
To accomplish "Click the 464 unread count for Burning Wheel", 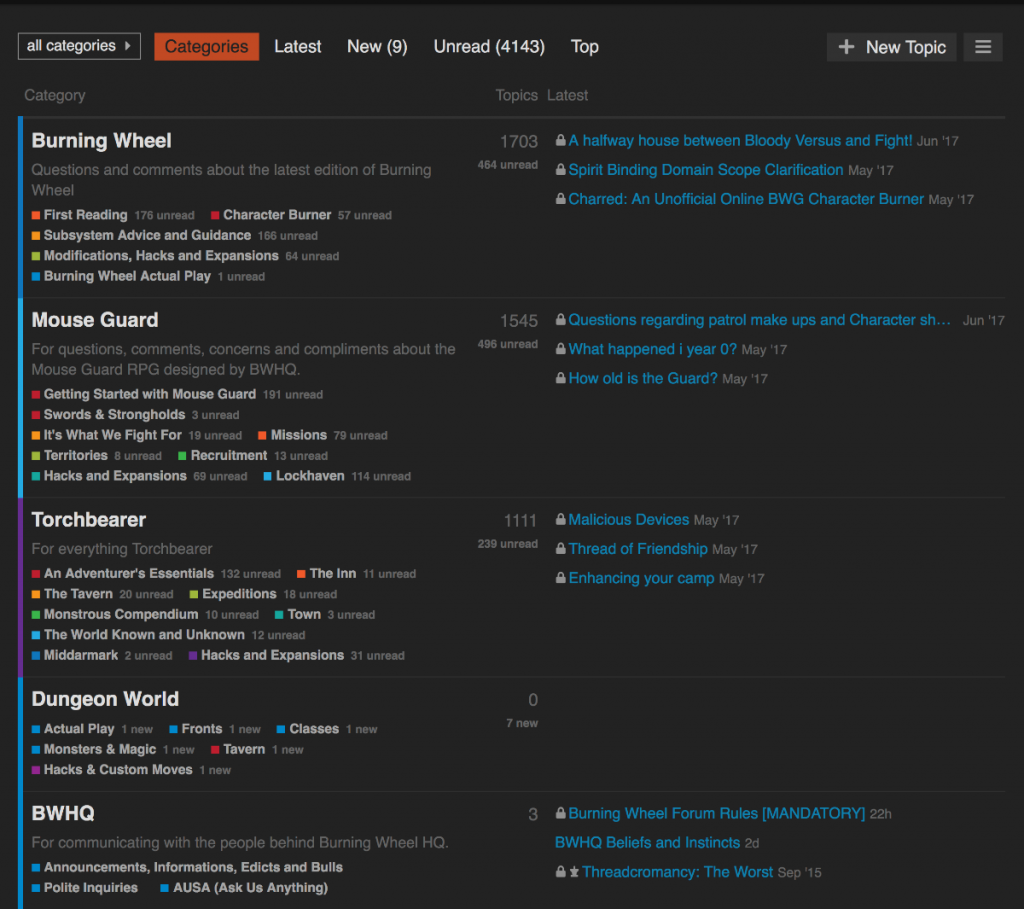I will tap(507, 165).
